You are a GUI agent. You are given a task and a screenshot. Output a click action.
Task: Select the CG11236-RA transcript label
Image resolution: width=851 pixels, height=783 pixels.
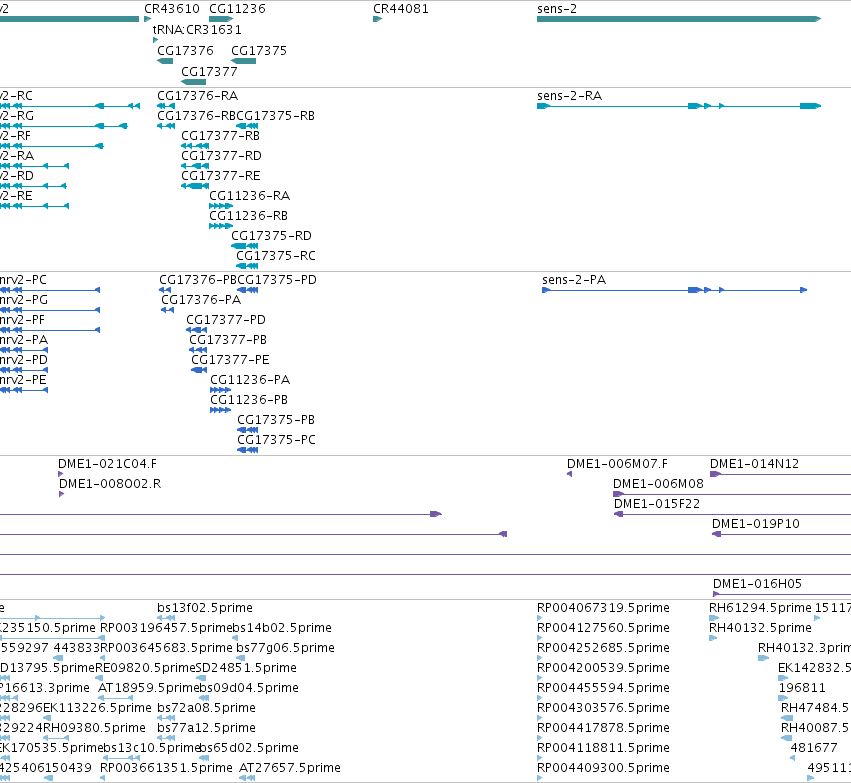tap(250, 195)
